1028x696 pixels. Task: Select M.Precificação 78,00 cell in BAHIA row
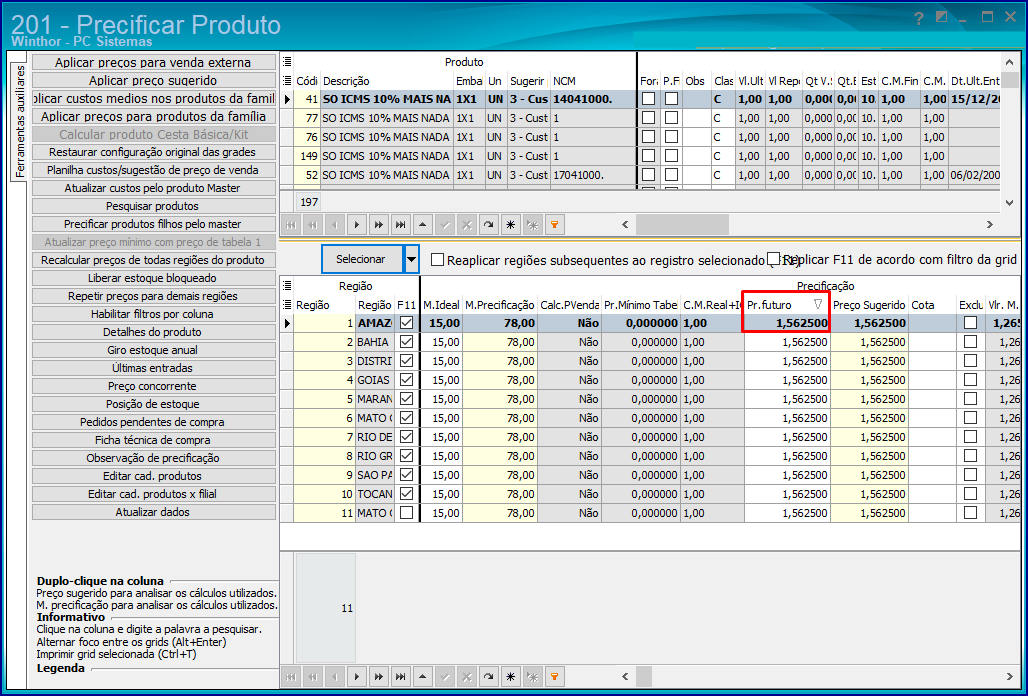[500, 342]
